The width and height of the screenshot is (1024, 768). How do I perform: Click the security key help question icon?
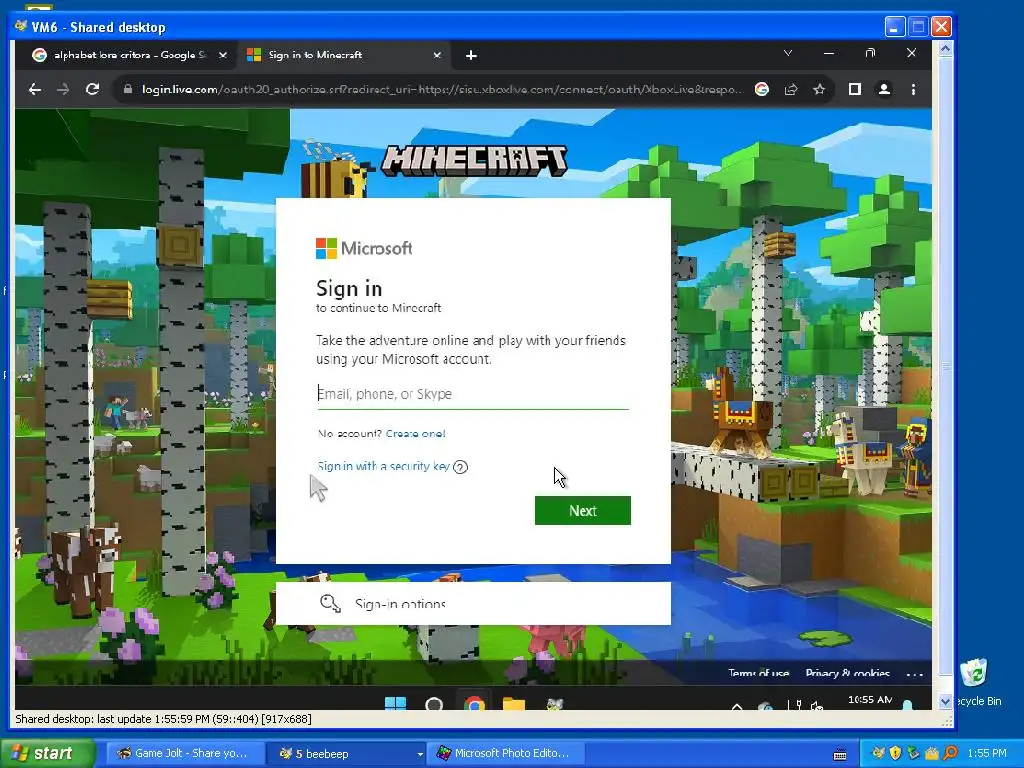(x=460, y=467)
